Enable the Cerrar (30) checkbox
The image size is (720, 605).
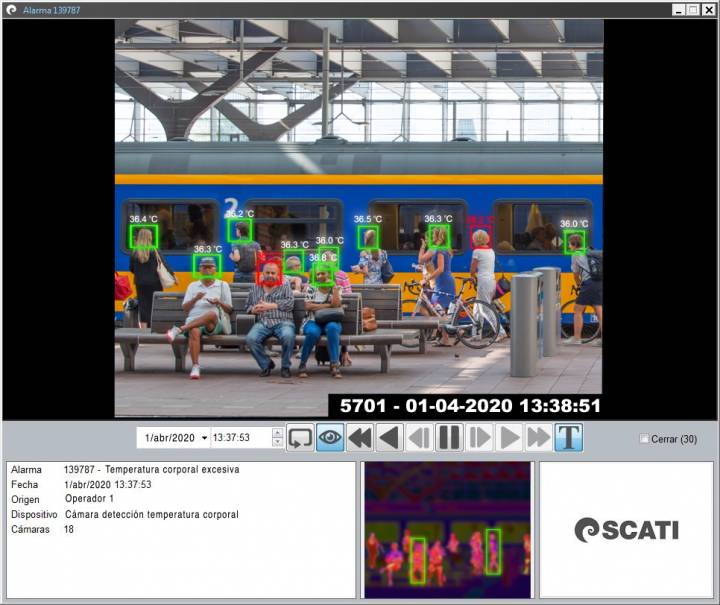point(644,439)
